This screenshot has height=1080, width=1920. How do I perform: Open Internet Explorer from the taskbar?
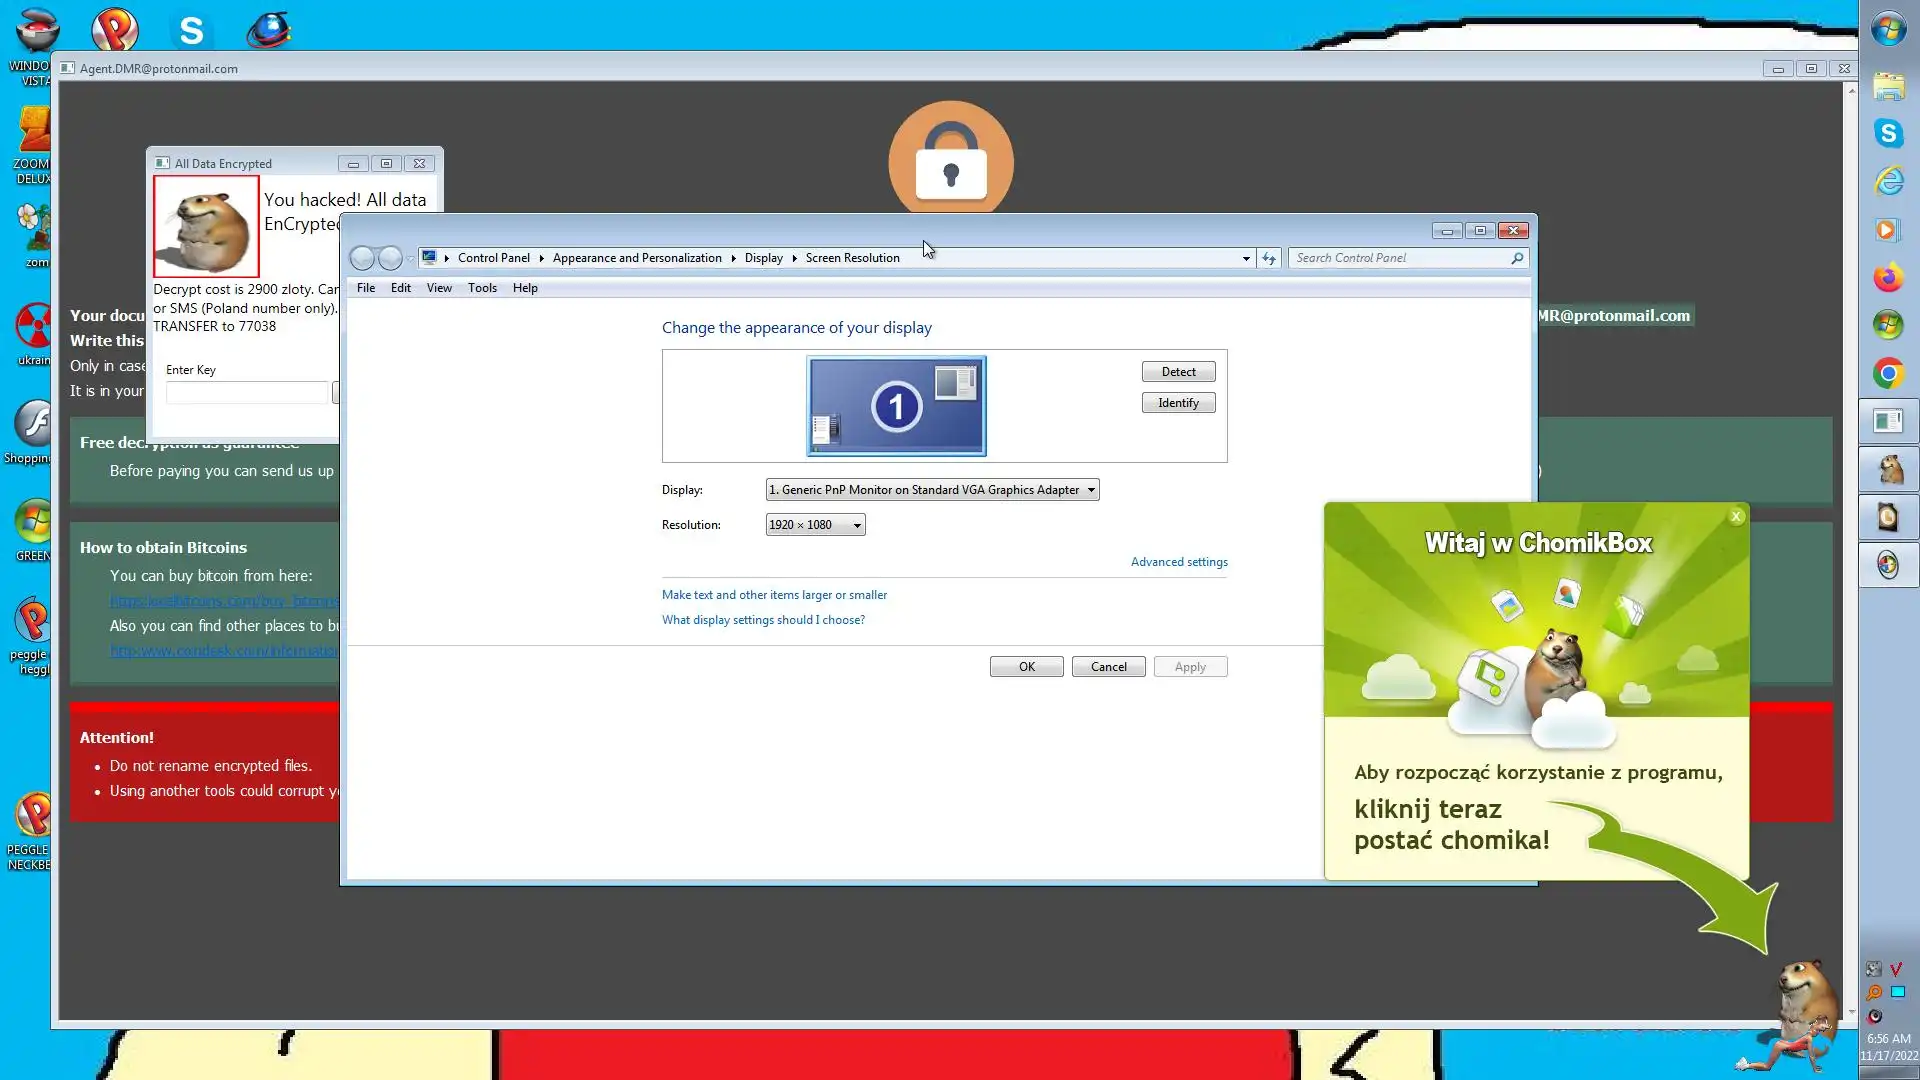point(1888,182)
